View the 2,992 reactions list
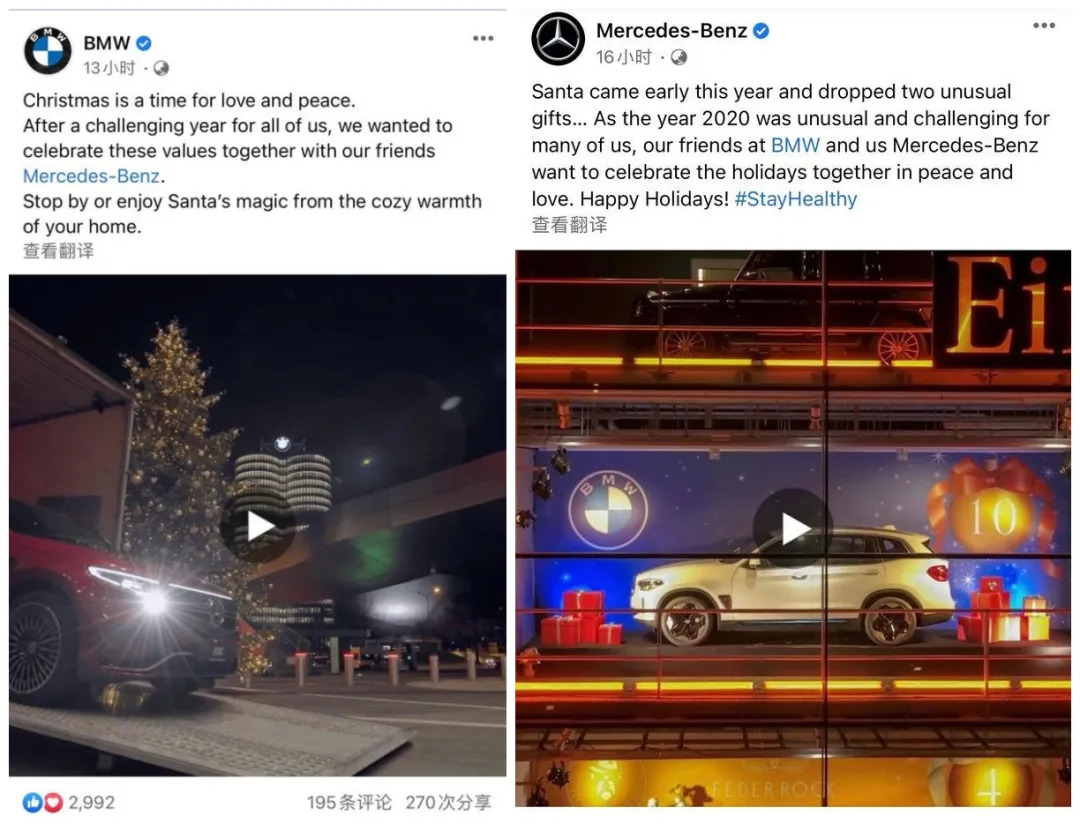 pos(69,802)
